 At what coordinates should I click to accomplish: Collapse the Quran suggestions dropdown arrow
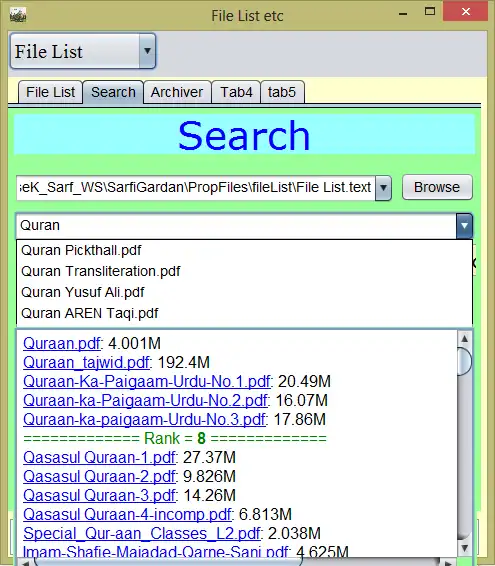[464, 226]
